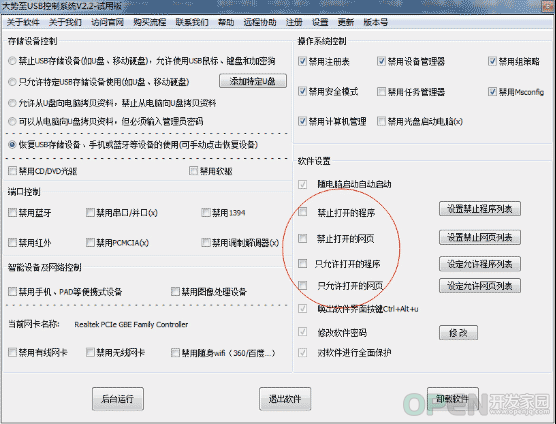Select 只允许特定USB存储设备使用 radio option
The height and width of the screenshot is (424, 556).
(12, 82)
